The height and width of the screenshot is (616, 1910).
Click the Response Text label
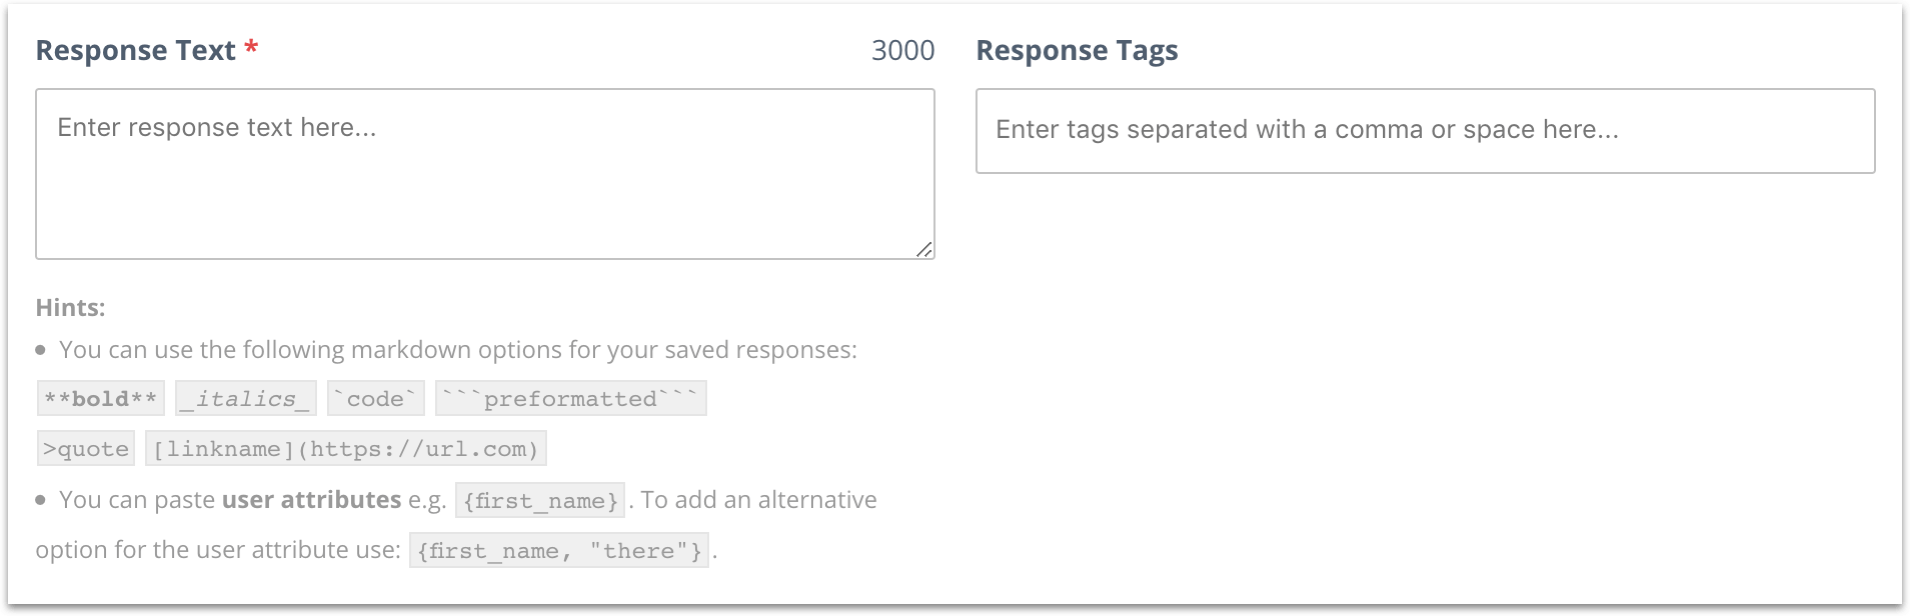click(135, 50)
